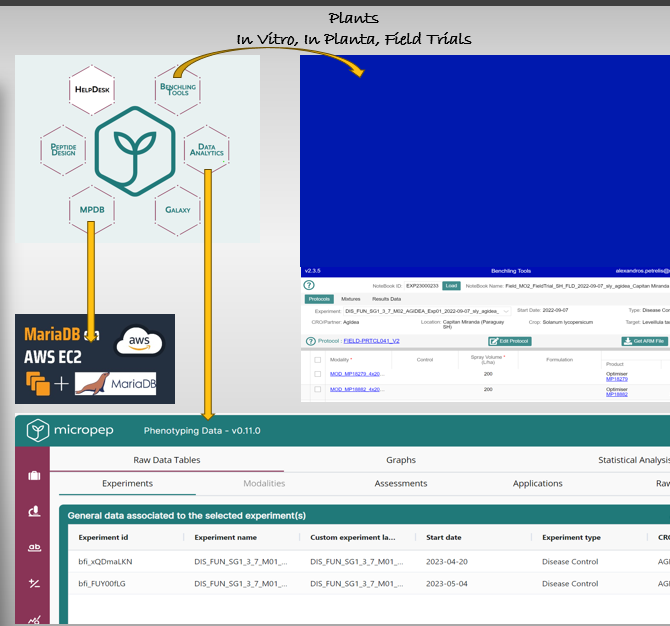
Task: Click the 'alexandros.petrelis' user name in header
Action: [x=643, y=271]
